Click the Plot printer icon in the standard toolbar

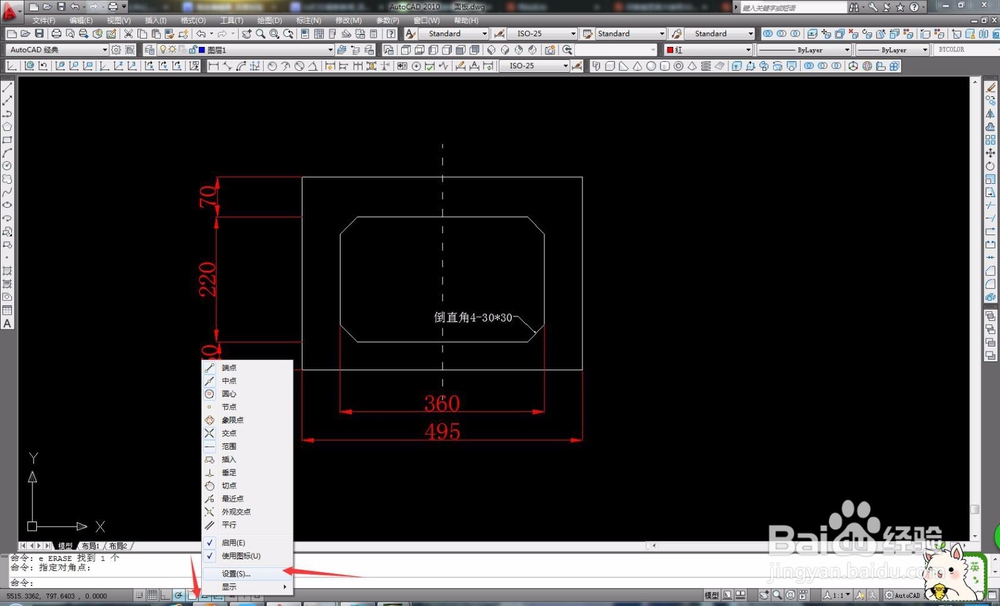[56, 34]
